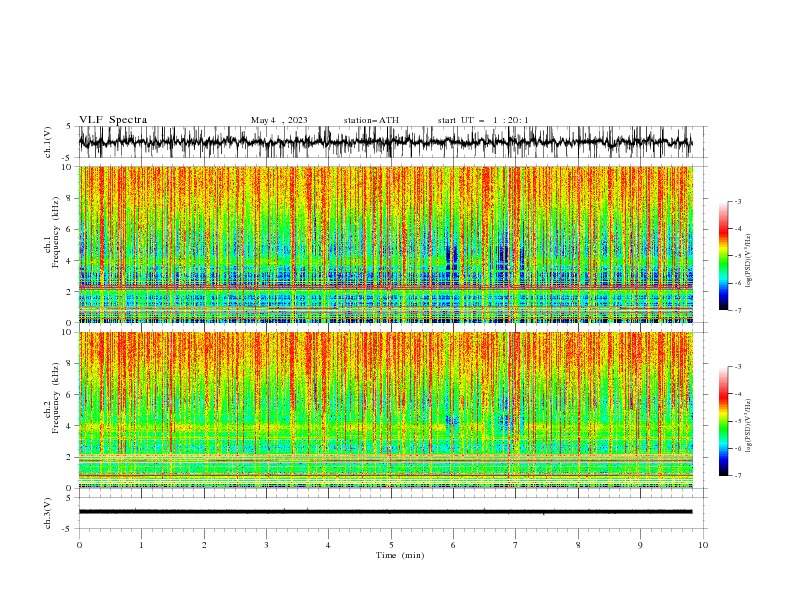
Task: Click the '7' tick on time axis
Action: point(516,545)
